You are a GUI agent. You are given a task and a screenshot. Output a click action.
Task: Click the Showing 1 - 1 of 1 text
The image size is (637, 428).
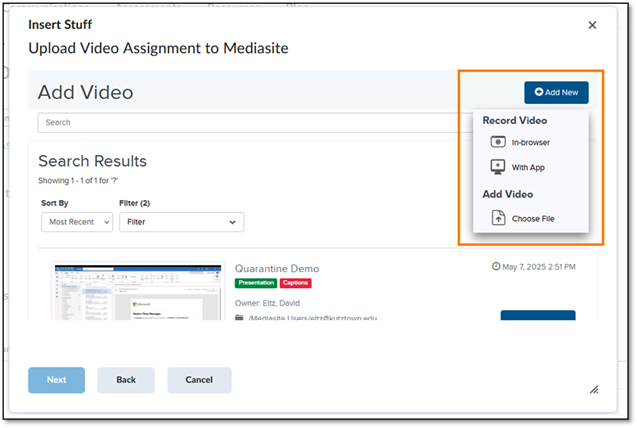coord(78,181)
